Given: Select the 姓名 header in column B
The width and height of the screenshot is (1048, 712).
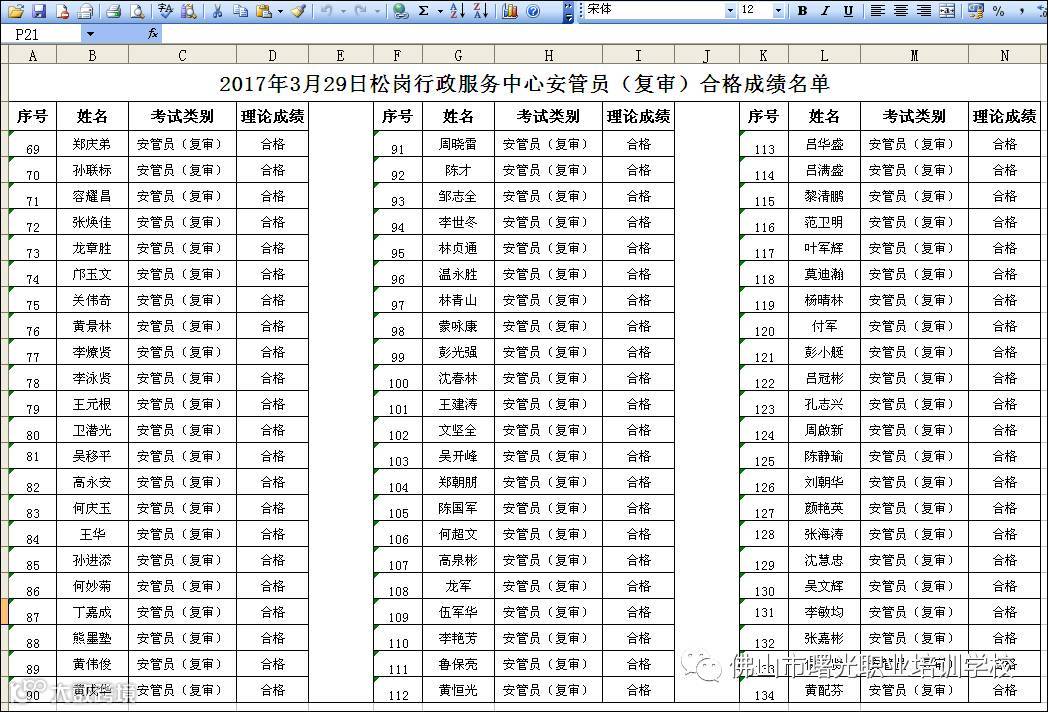Looking at the screenshot, I should [x=92, y=116].
